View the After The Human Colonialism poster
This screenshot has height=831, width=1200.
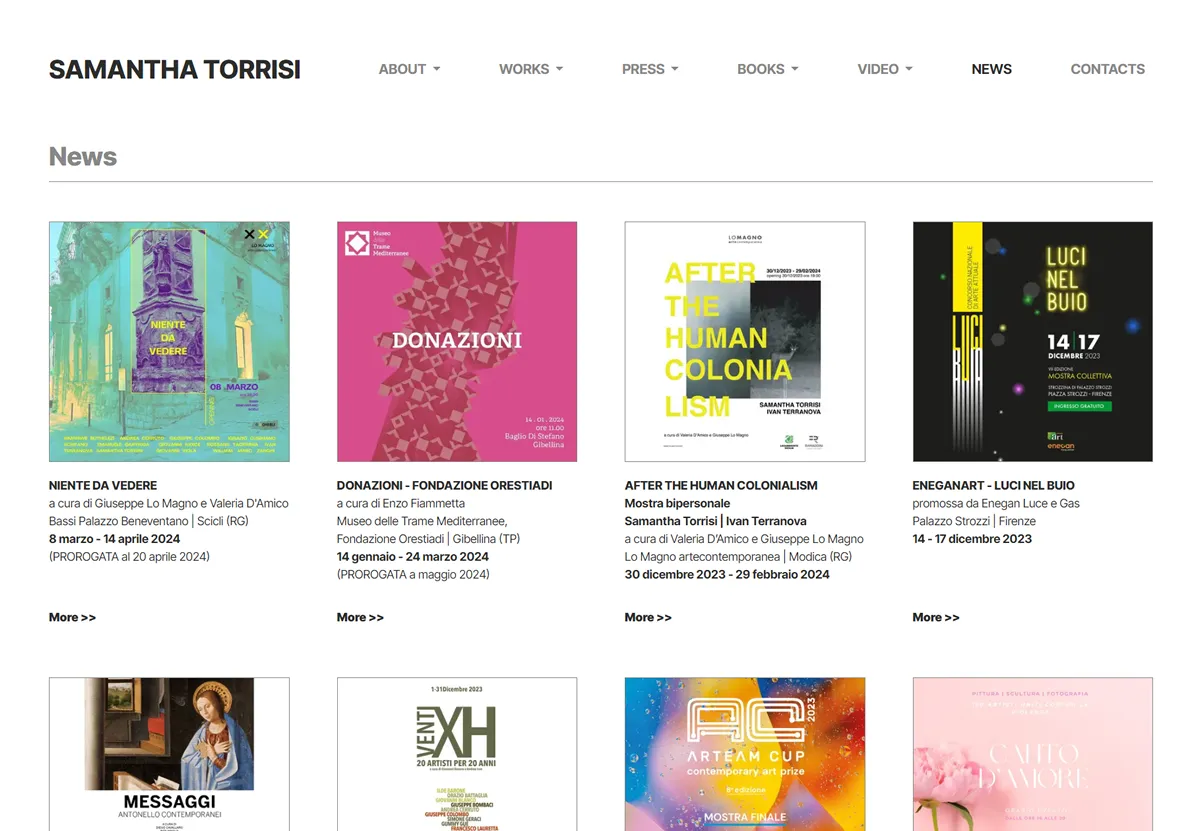(x=745, y=341)
